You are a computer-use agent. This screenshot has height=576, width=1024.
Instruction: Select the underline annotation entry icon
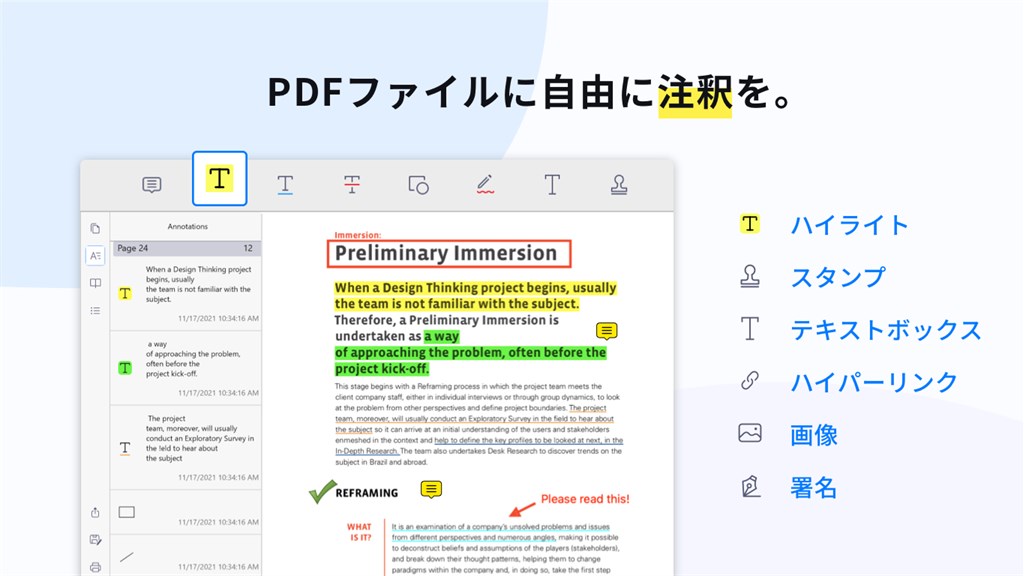coord(125,448)
